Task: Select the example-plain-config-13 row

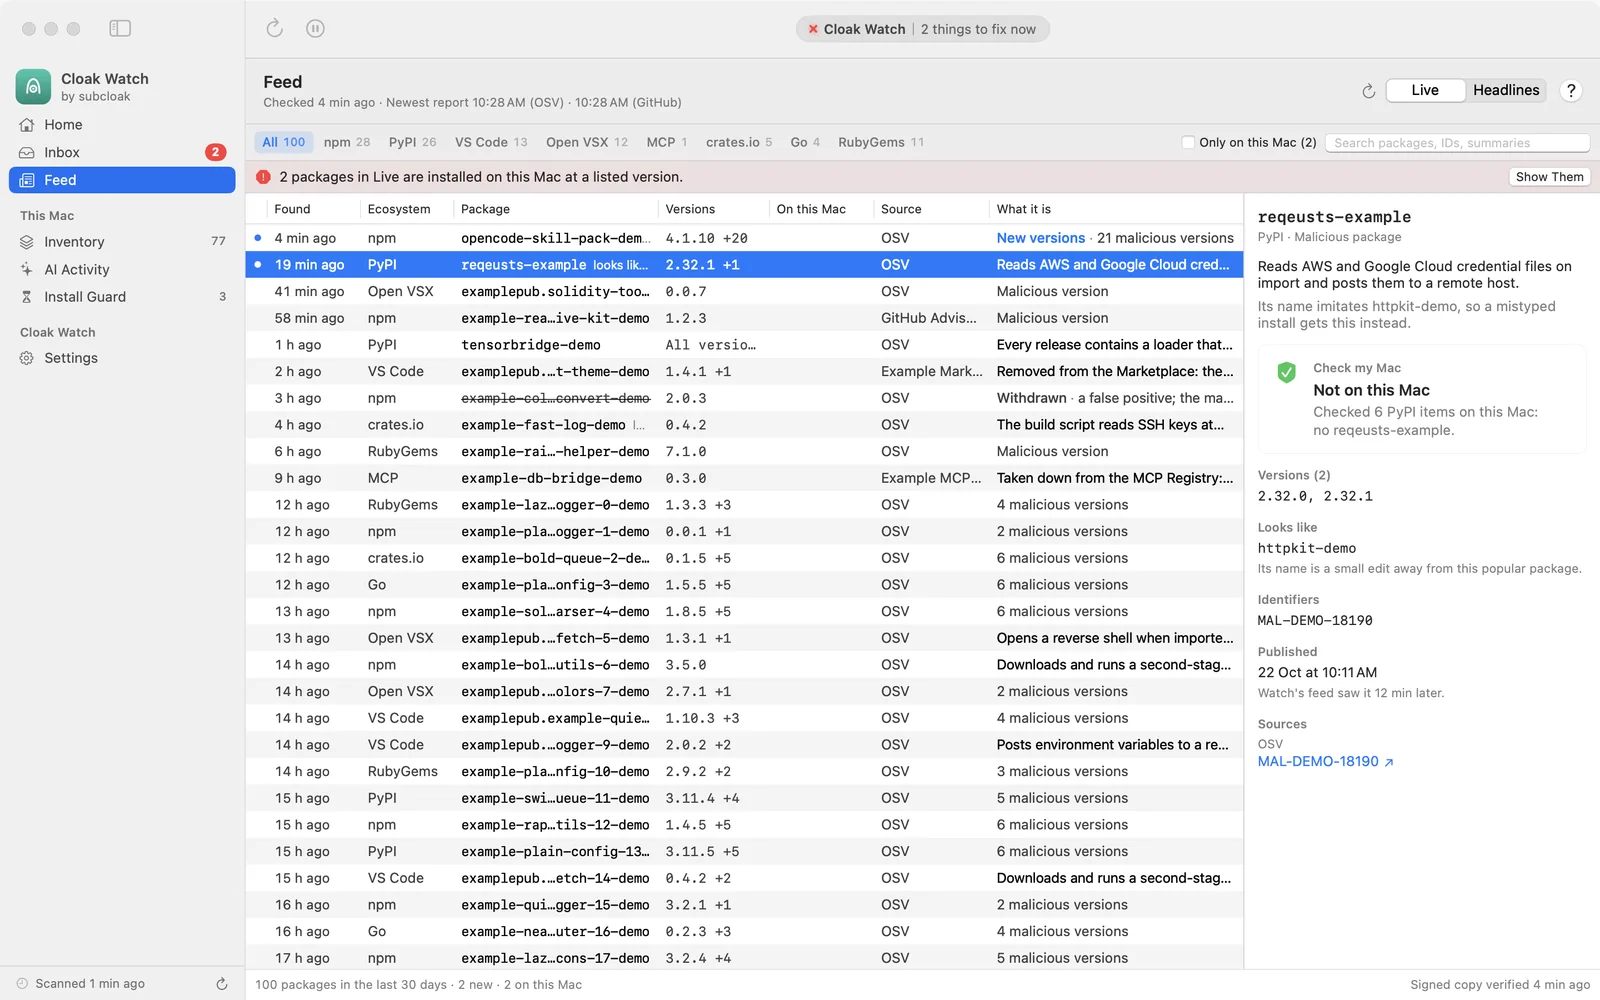Action: point(744,852)
